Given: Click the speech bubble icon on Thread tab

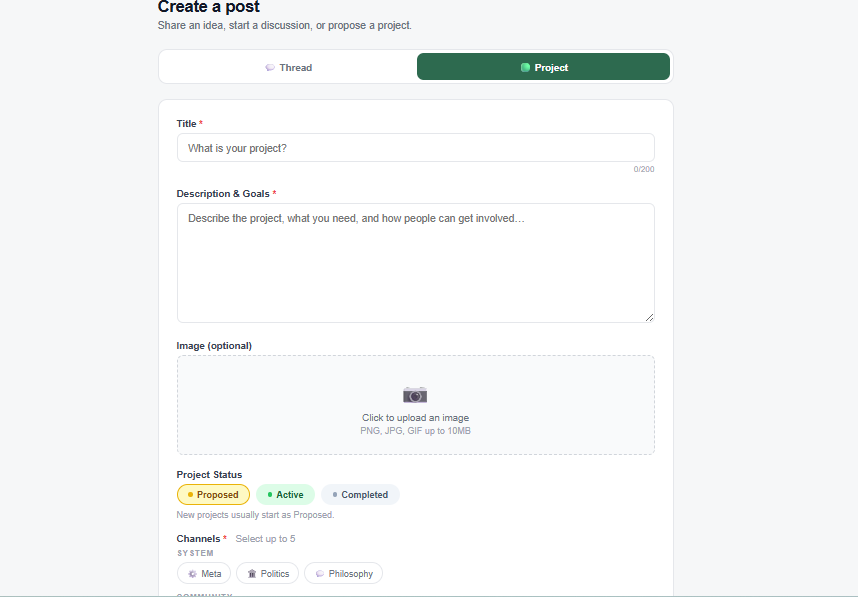Looking at the screenshot, I should click(x=270, y=68).
